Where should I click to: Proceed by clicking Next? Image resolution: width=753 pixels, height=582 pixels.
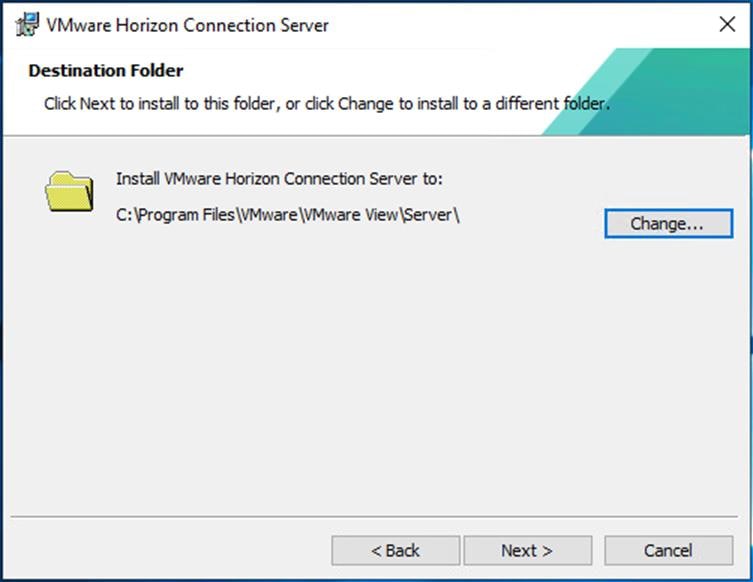pyautogui.click(x=527, y=550)
